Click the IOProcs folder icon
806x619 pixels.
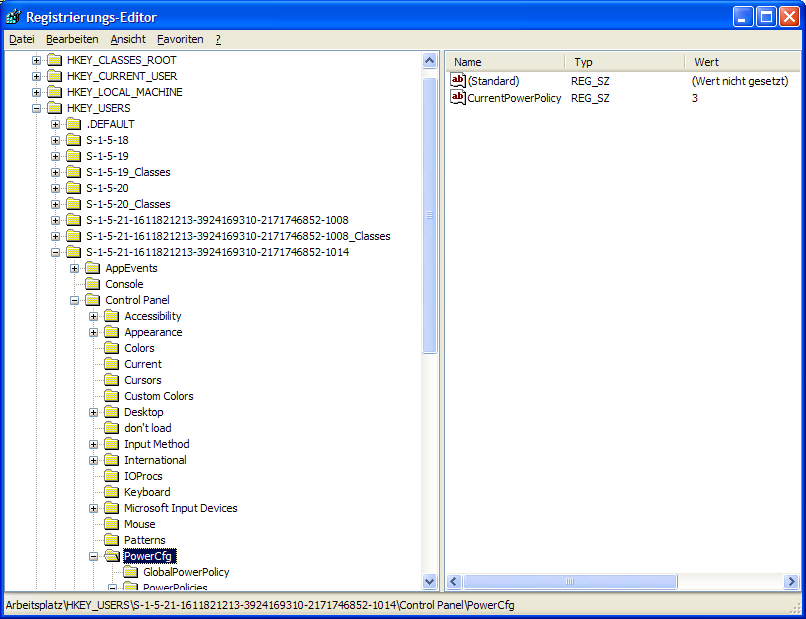coord(112,476)
